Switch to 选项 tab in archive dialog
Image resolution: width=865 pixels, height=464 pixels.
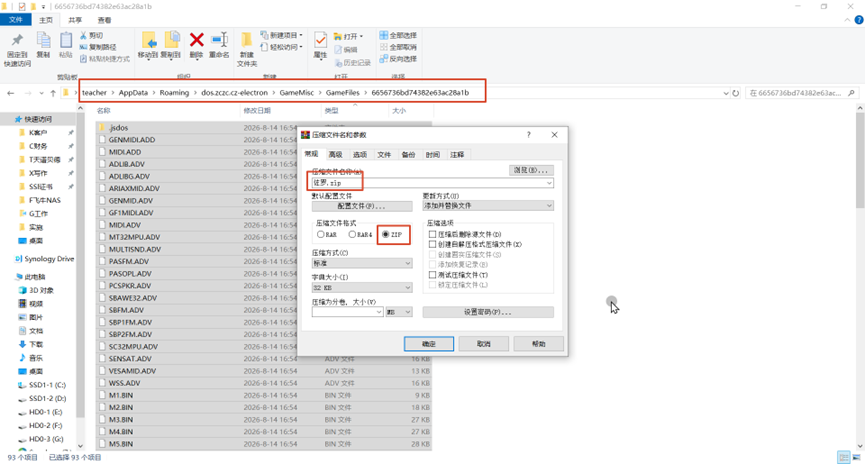pos(360,154)
